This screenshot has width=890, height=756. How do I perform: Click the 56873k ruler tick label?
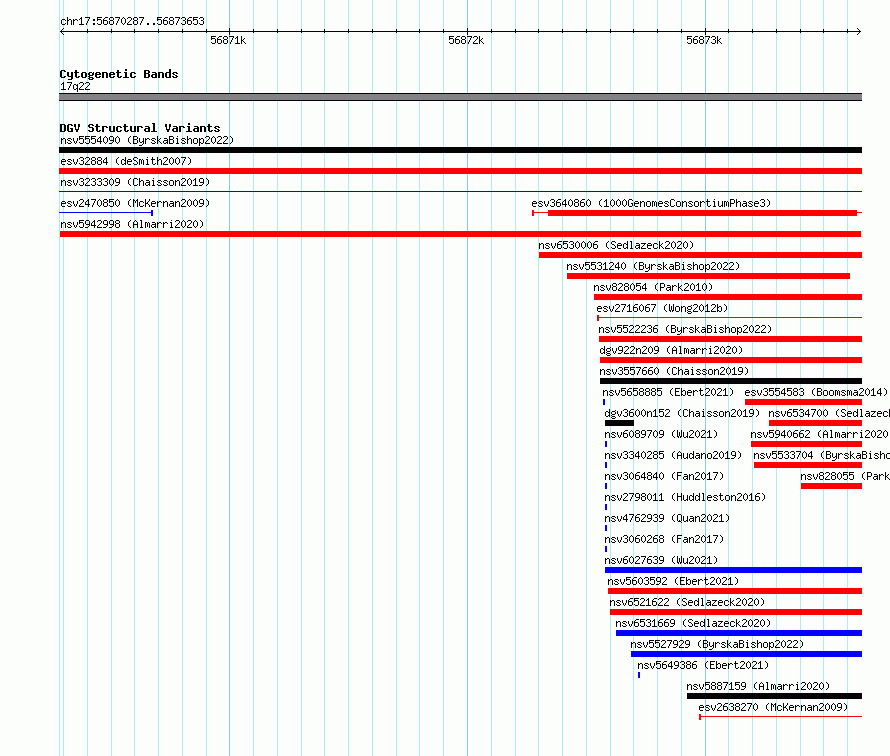click(704, 40)
